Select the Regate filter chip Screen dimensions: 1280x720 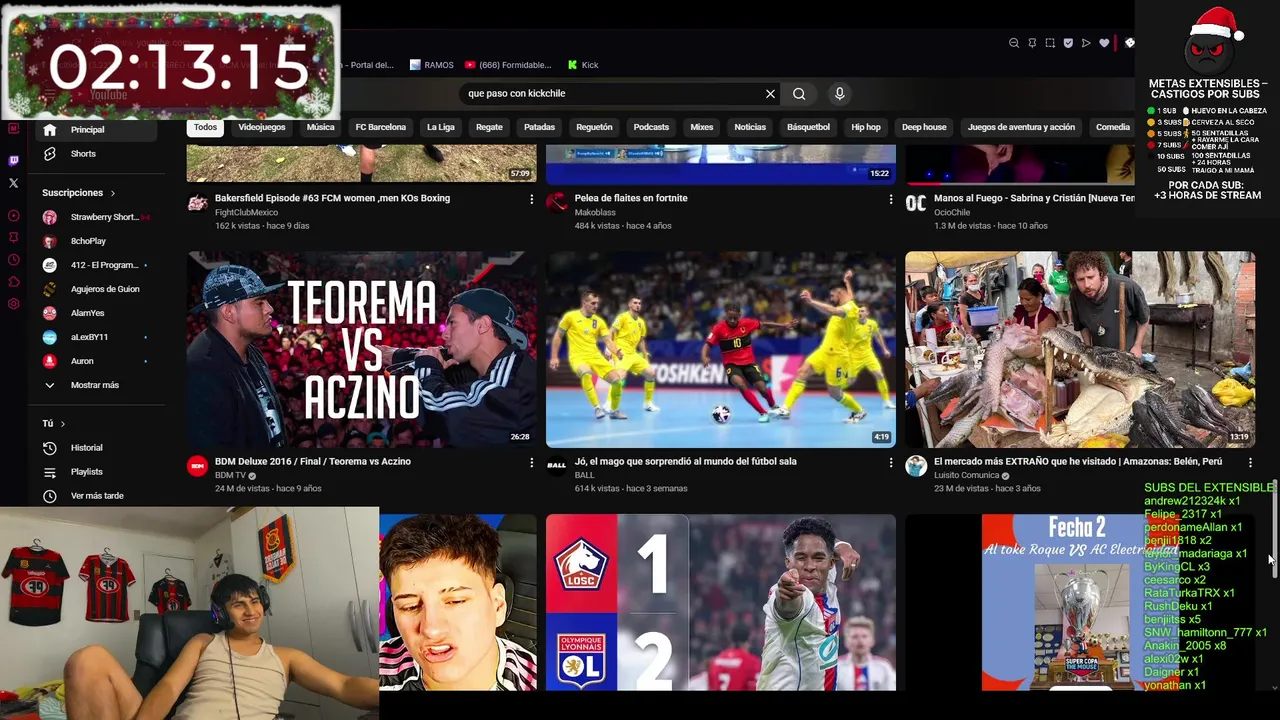pos(489,127)
